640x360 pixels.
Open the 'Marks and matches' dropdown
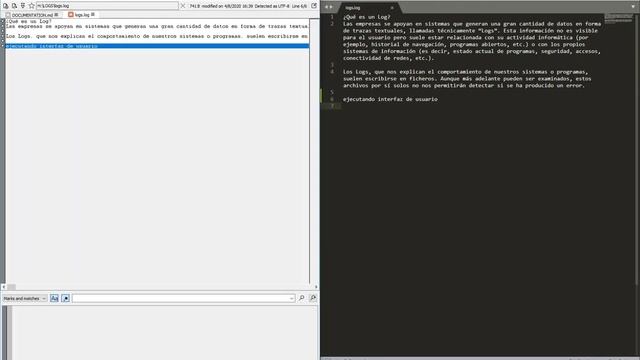click(24, 298)
